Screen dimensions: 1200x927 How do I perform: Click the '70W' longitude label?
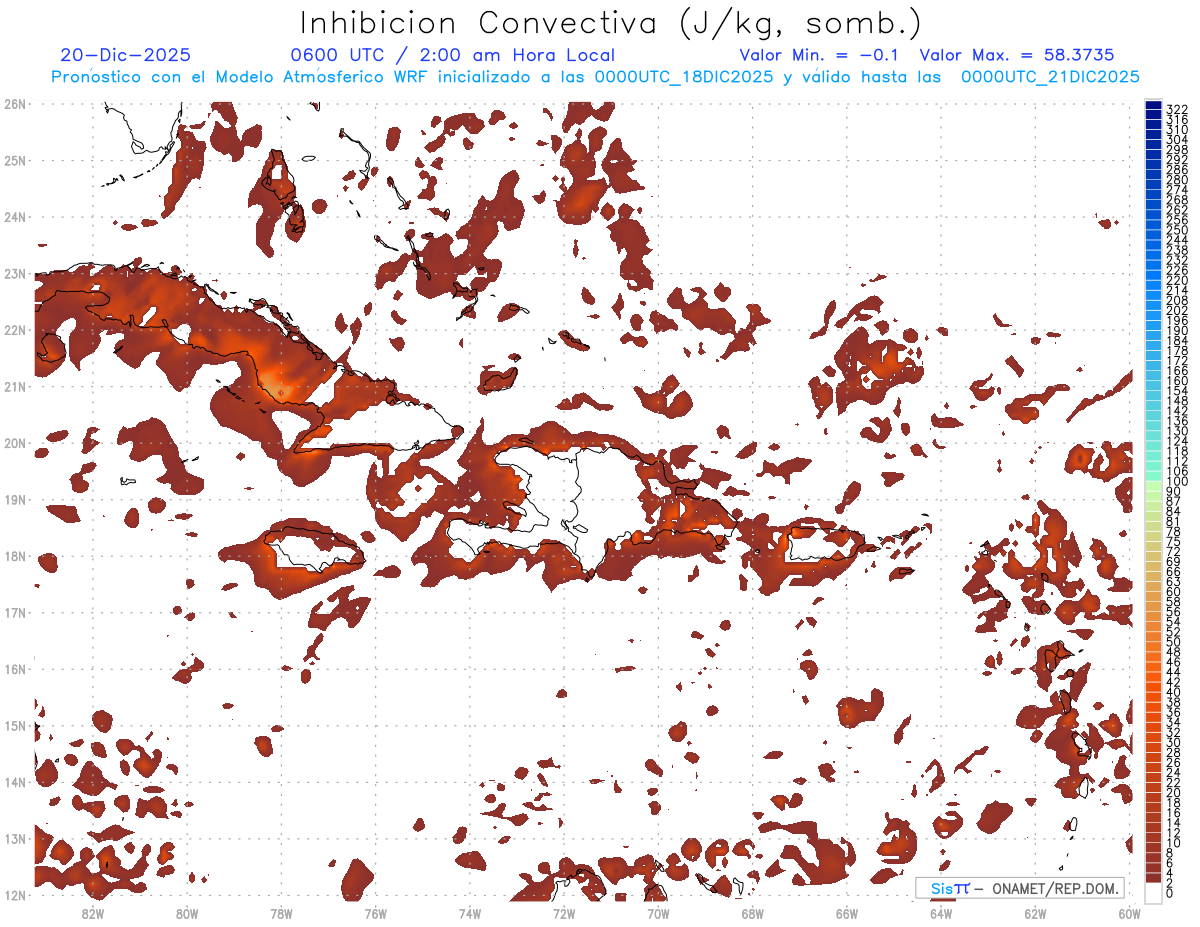click(658, 913)
